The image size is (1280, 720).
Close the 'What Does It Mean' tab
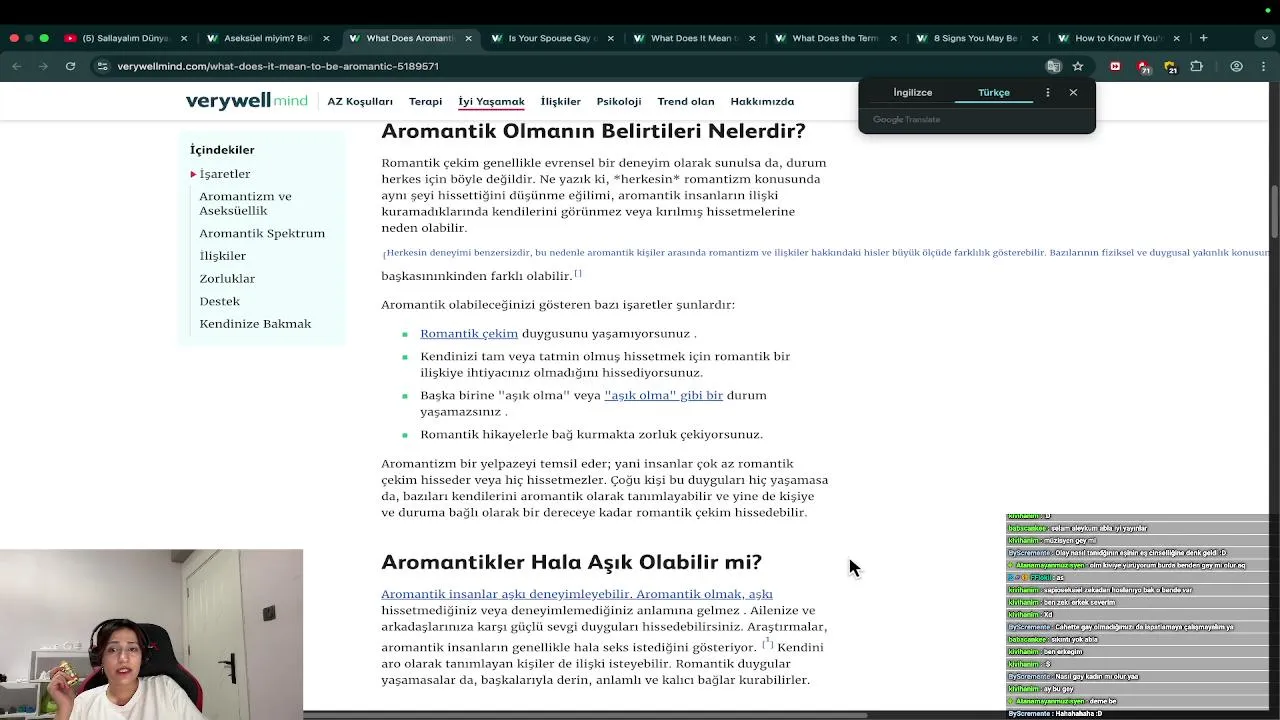point(752,38)
